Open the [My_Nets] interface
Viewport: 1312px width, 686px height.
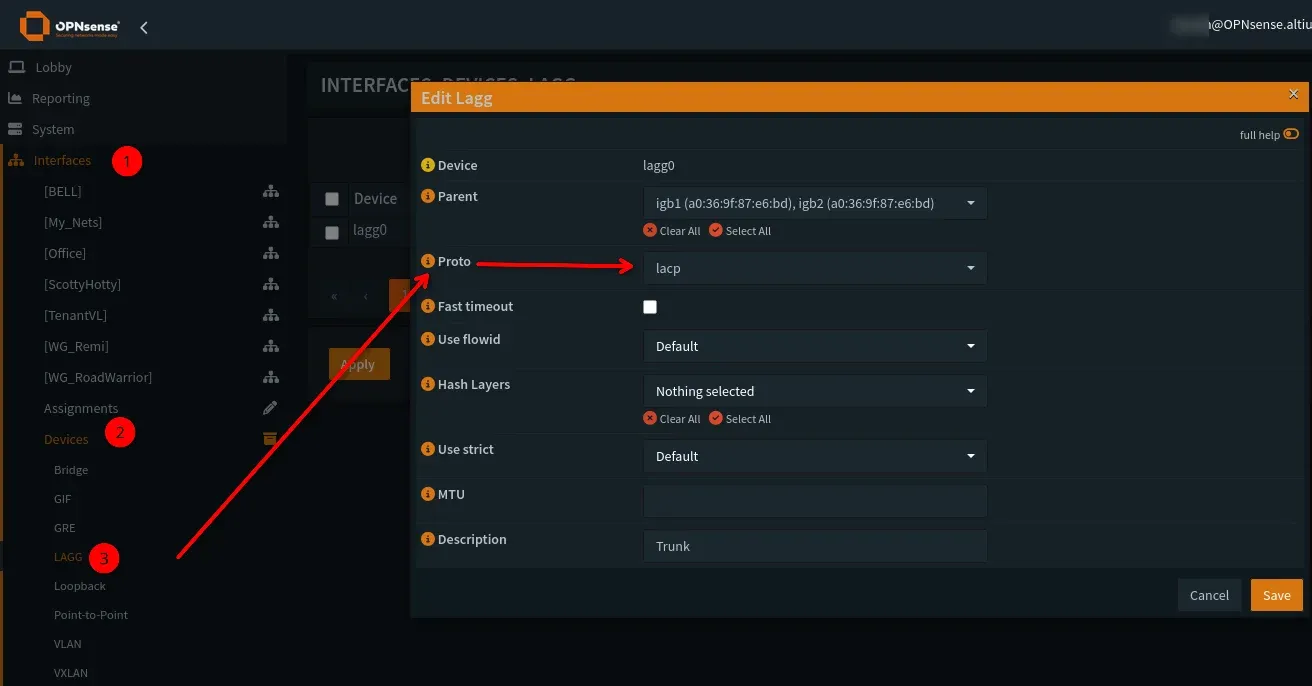point(73,222)
